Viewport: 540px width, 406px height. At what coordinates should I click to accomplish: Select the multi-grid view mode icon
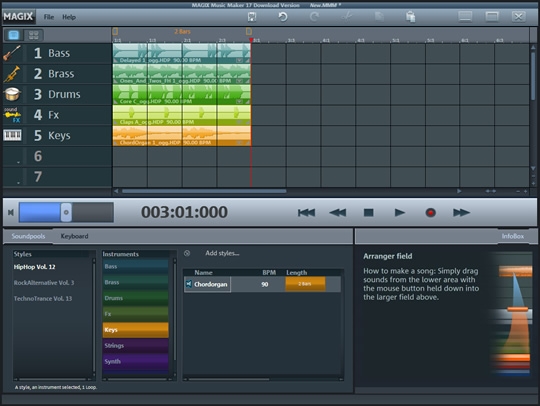click(34, 35)
